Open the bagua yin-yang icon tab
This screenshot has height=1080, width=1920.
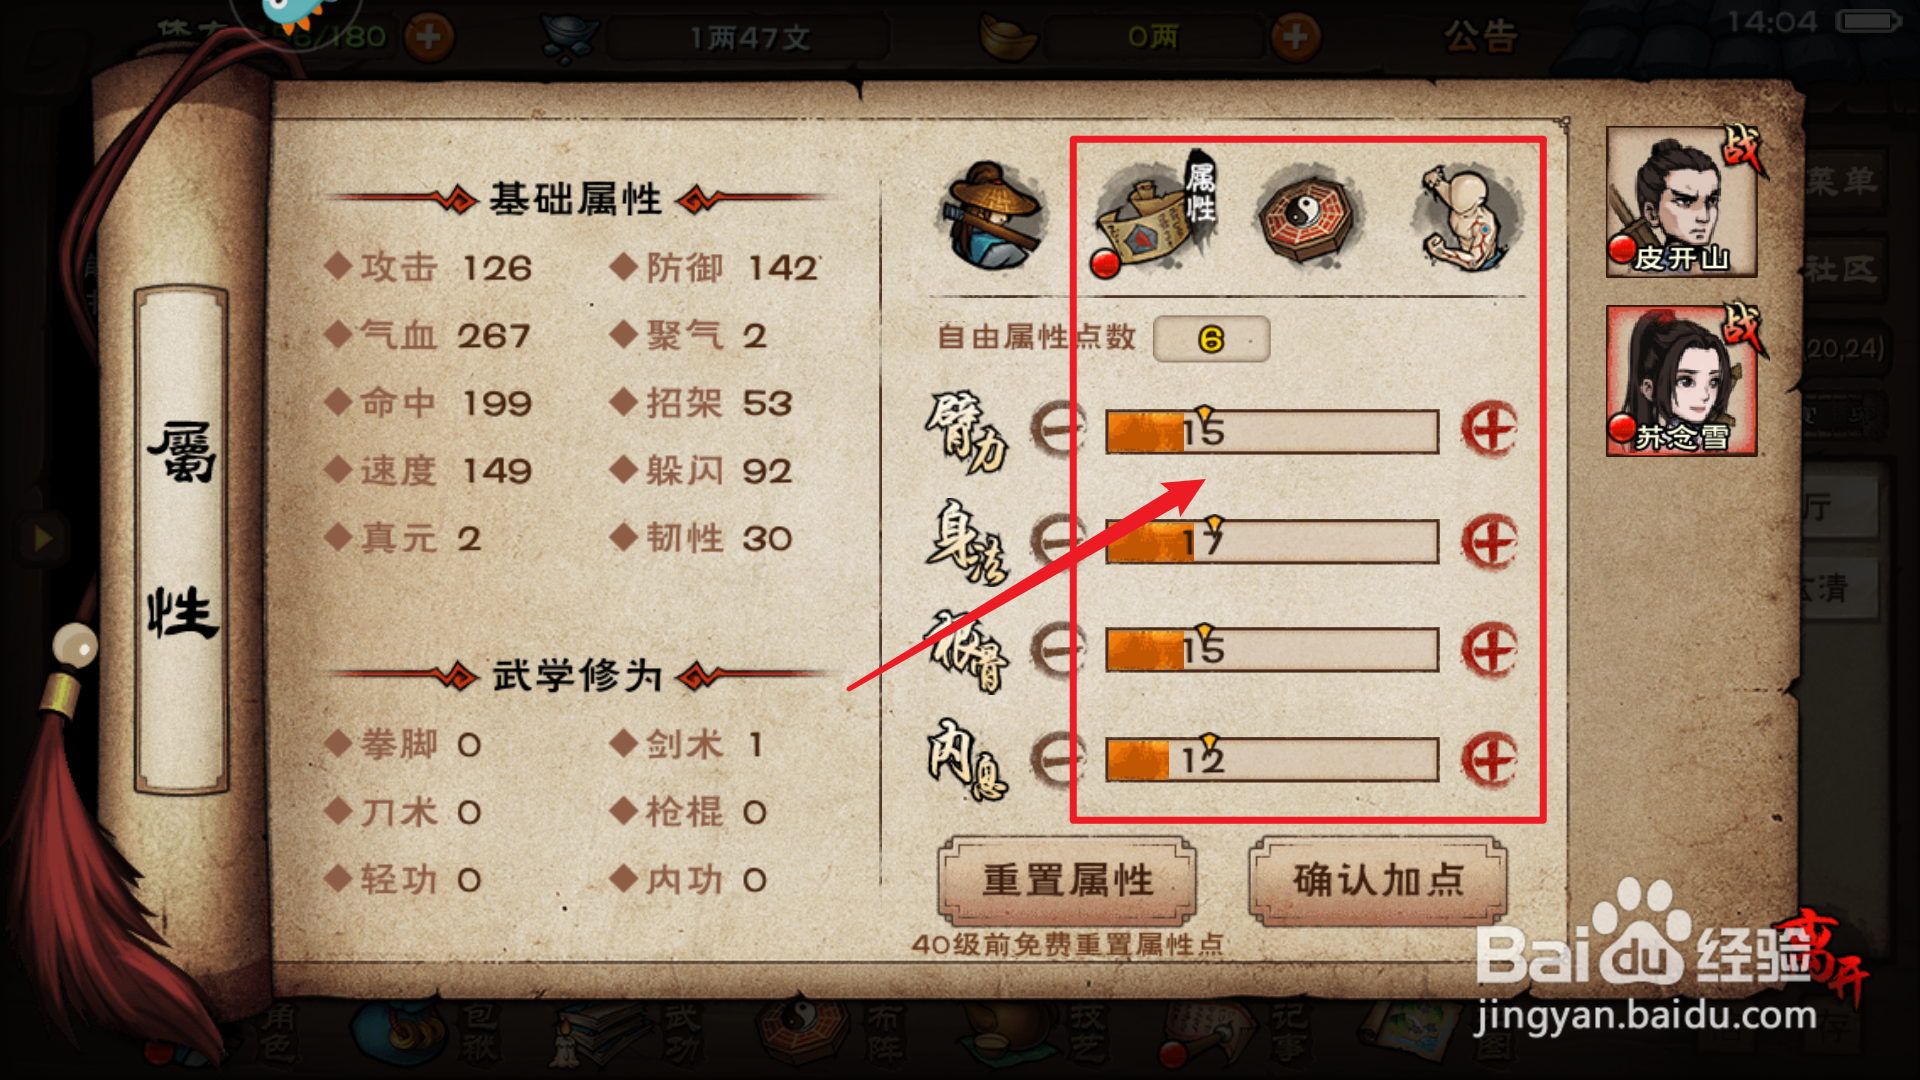tap(1305, 216)
